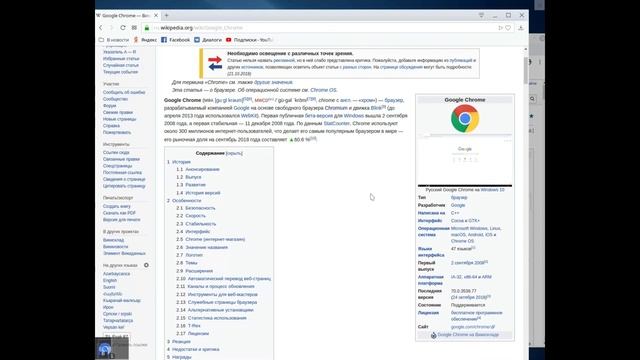Open the Chromium link in intro paragraph
The height and width of the screenshot is (360, 640).
pyautogui.click(x=336, y=108)
